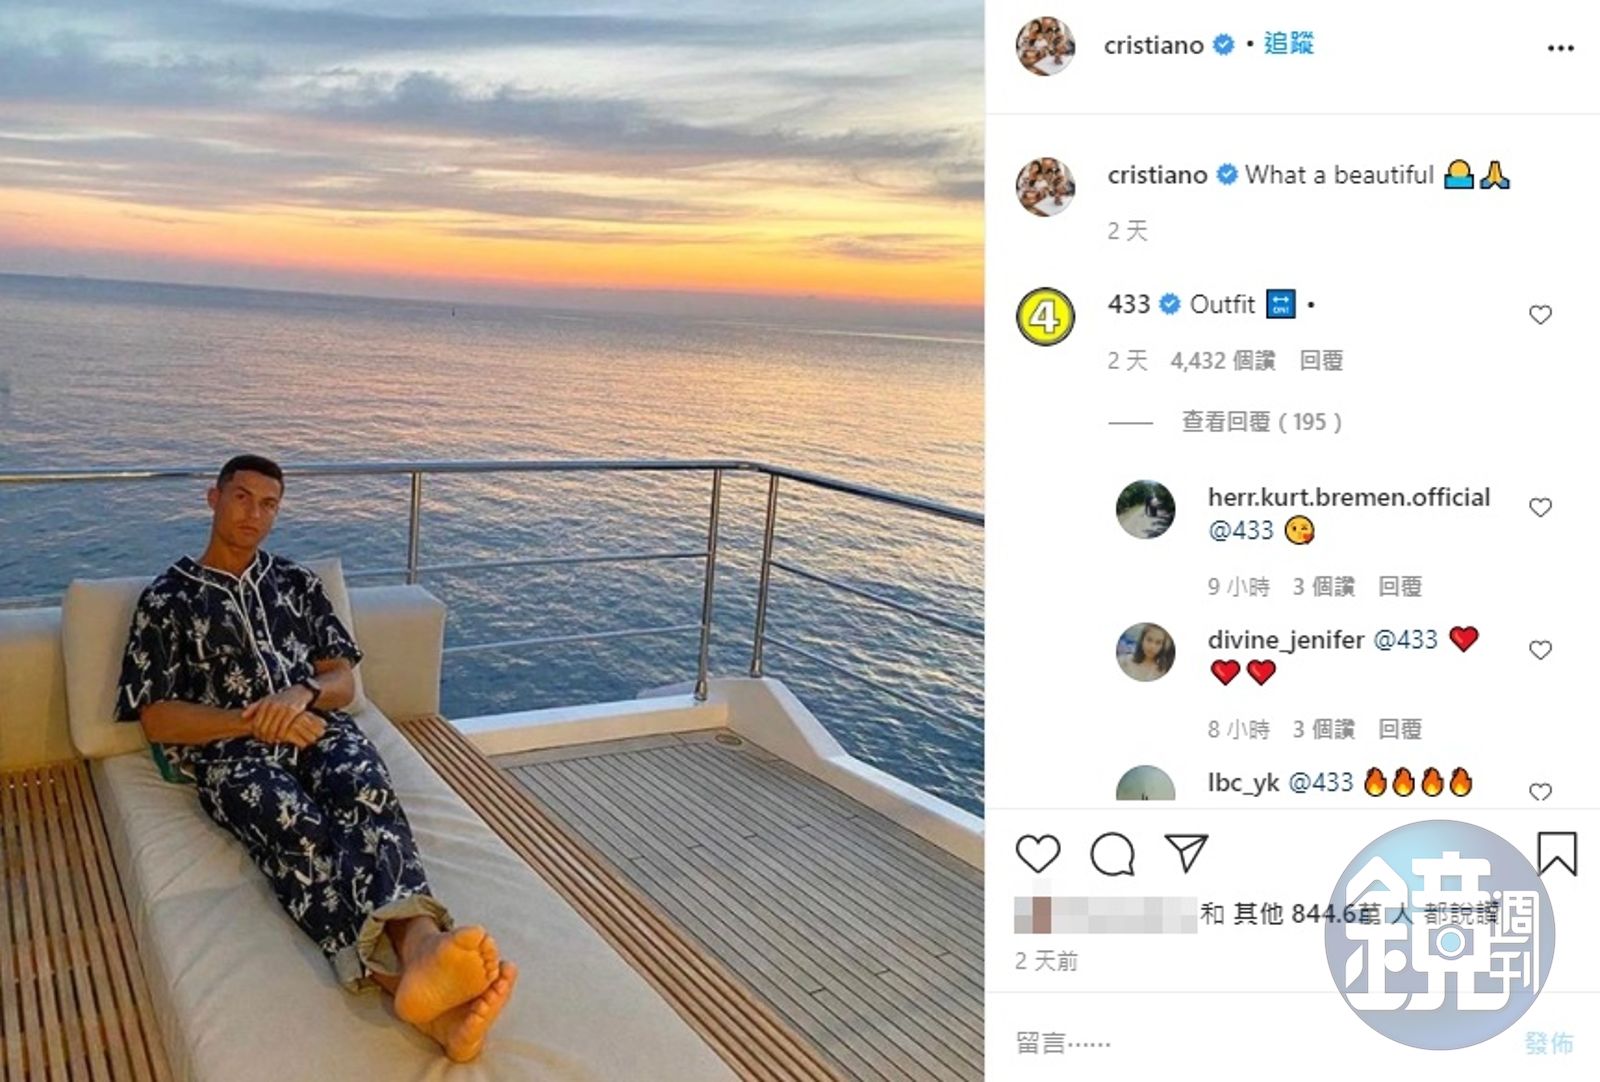Viewport: 1600px width, 1082px height.
Task: Open the three-dot more options menu
Action: (1560, 48)
